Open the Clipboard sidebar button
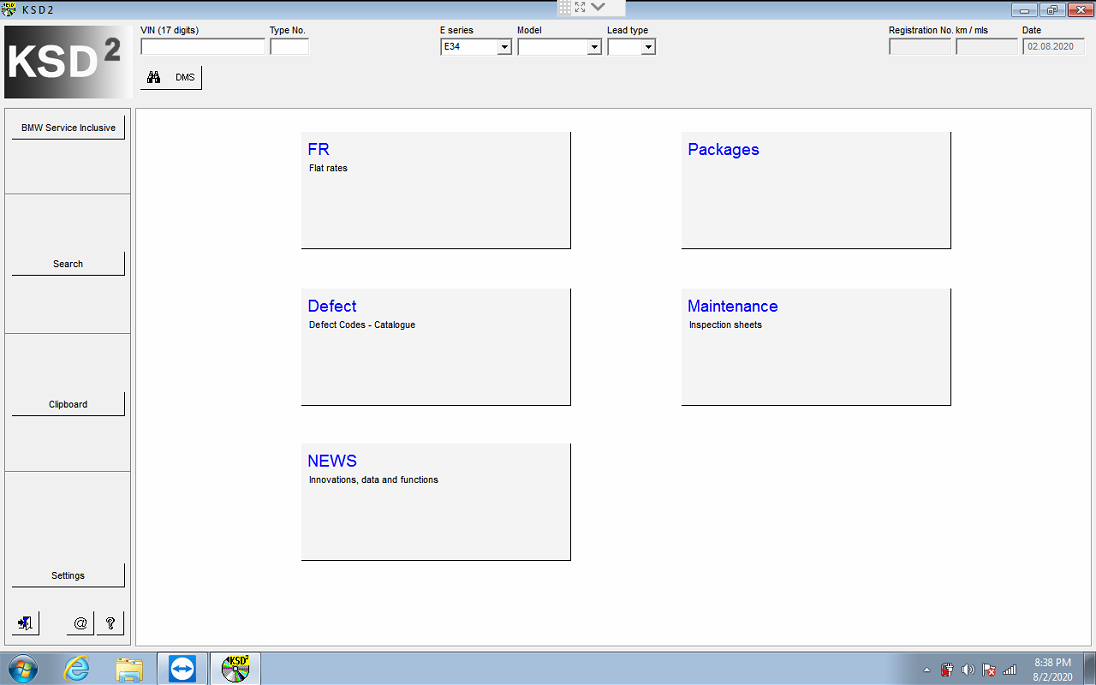The height and width of the screenshot is (685, 1096). click(68, 404)
